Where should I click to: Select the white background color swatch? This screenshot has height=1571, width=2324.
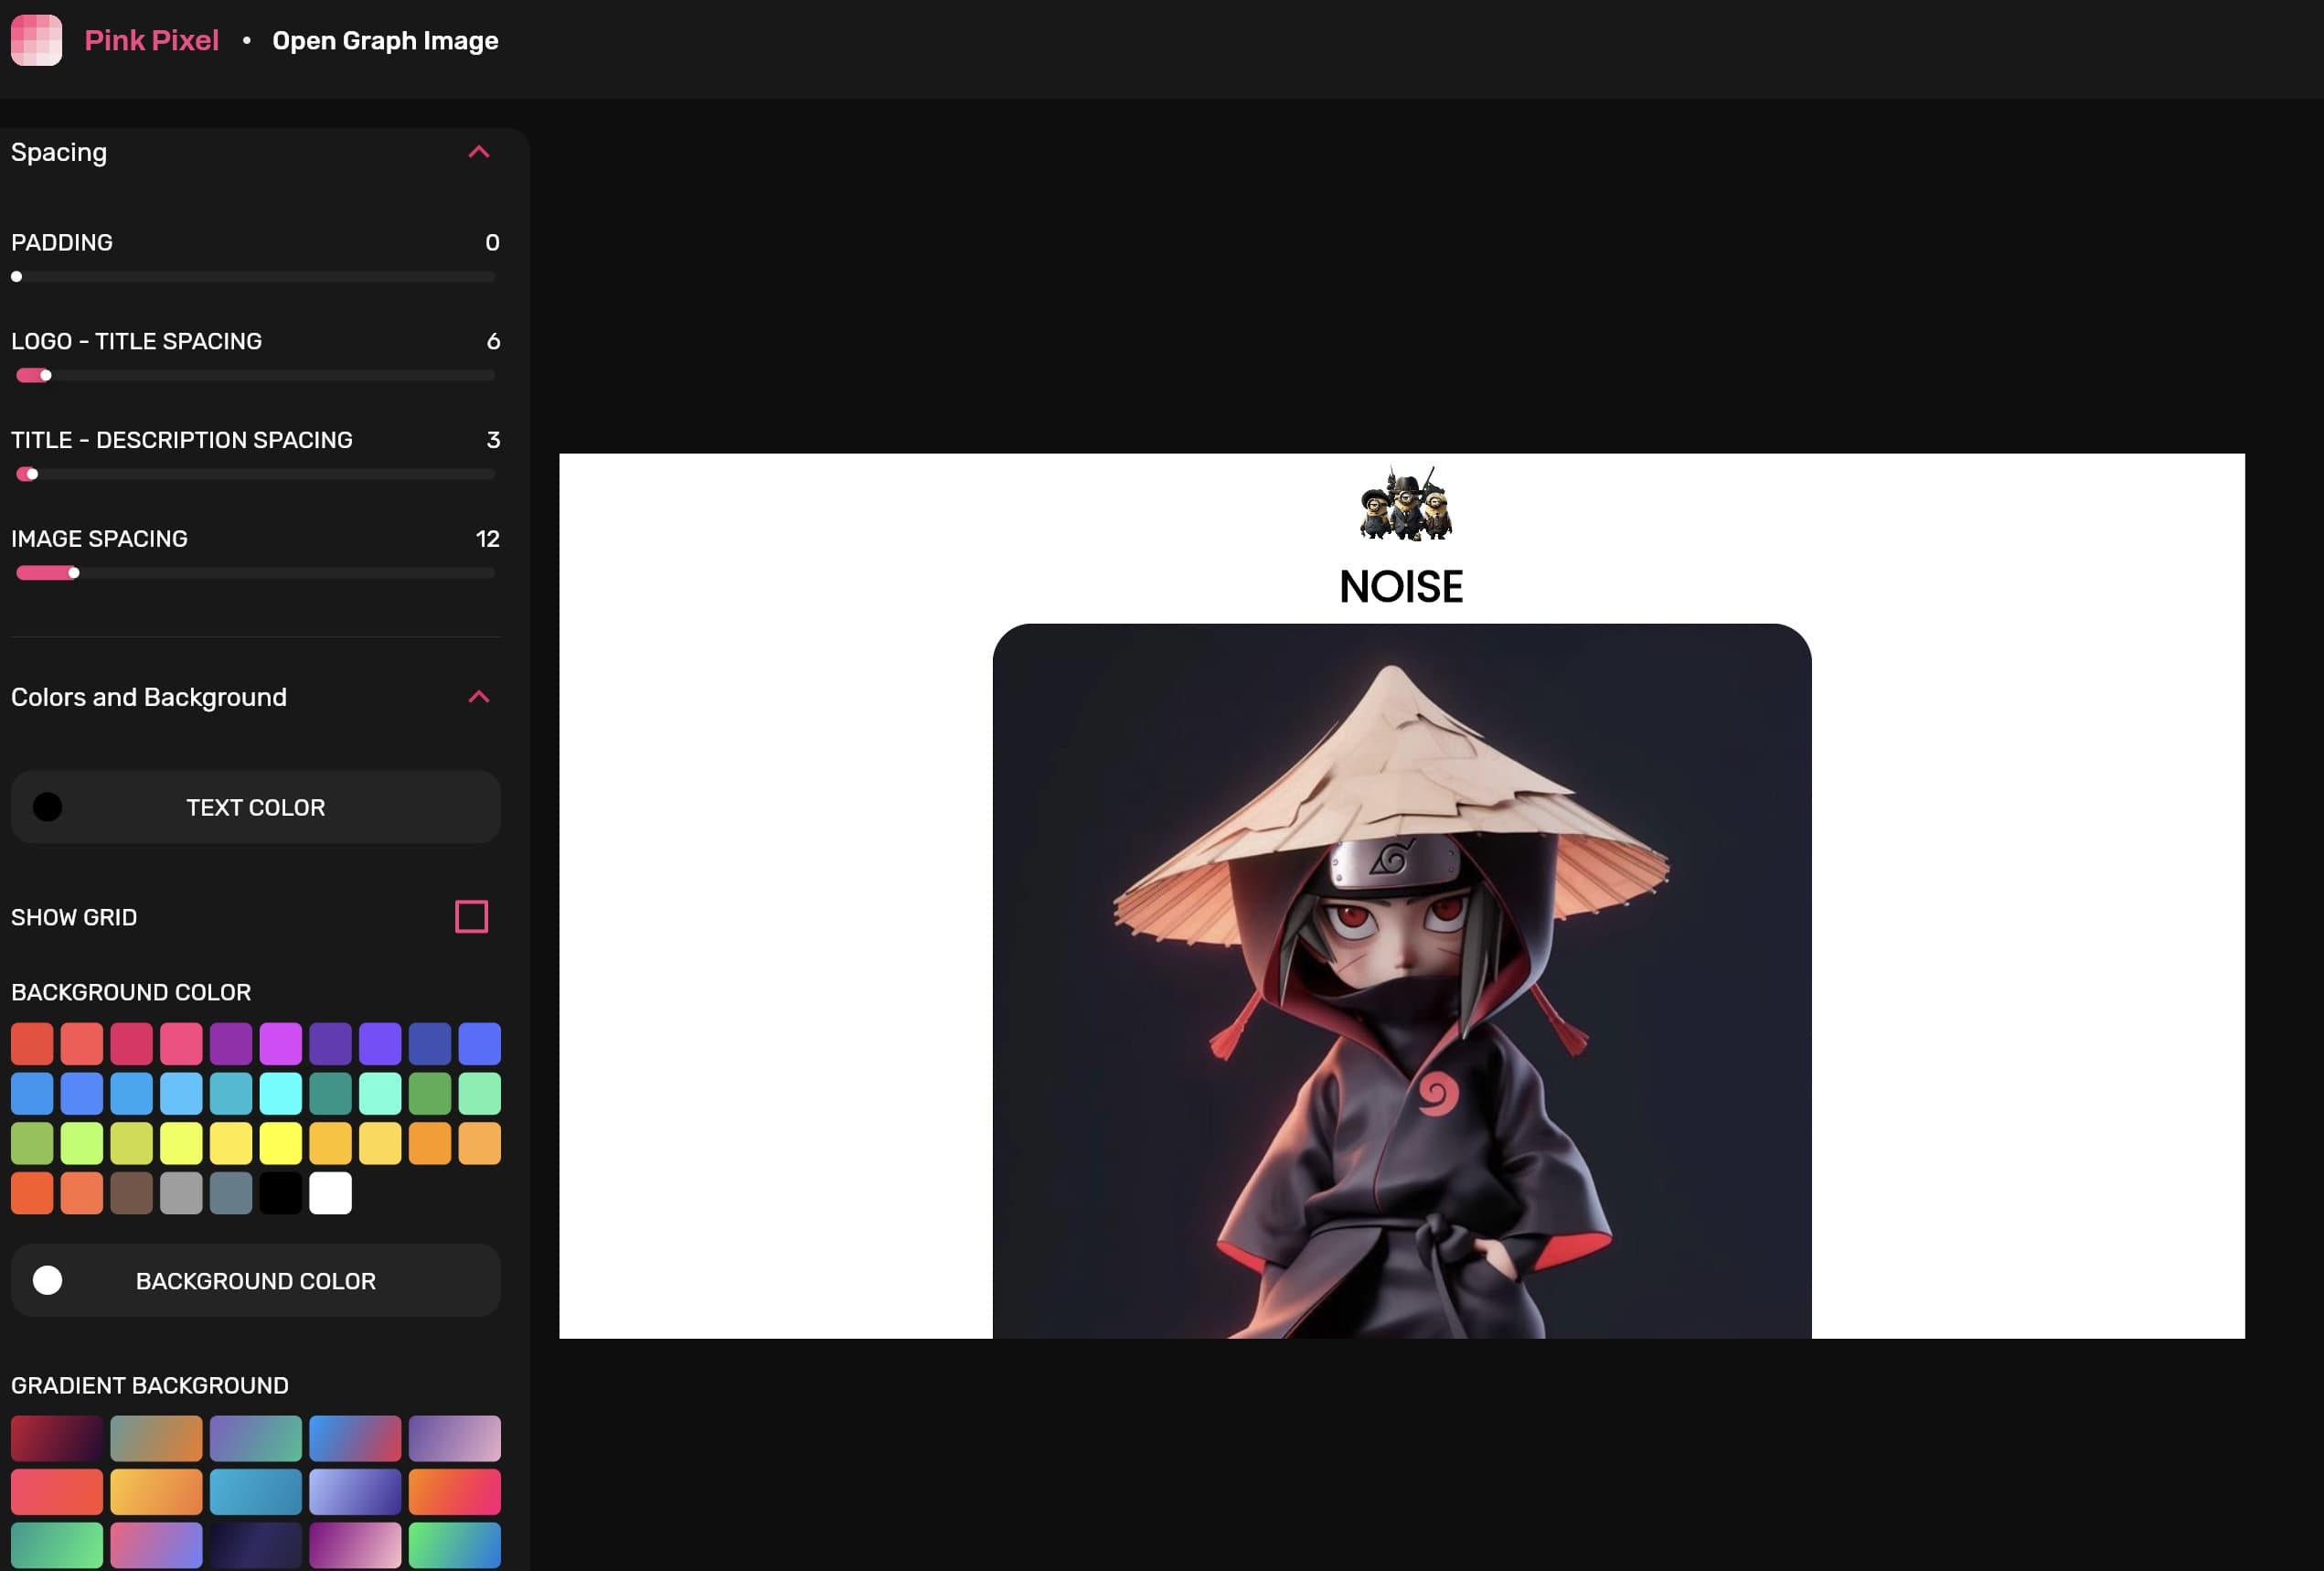[330, 1193]
